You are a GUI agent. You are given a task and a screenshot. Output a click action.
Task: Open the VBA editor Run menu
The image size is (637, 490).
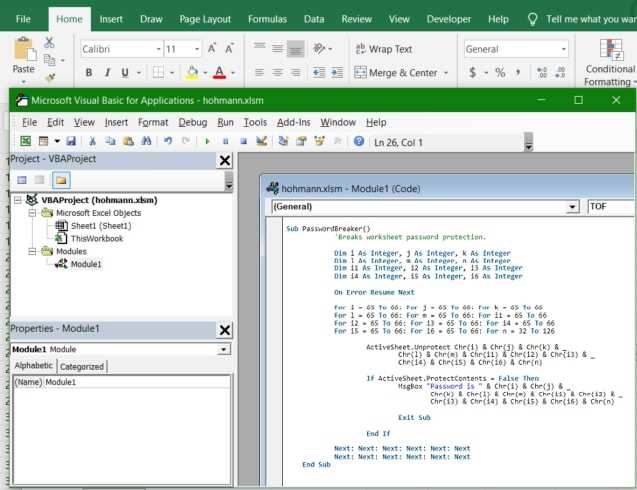pos(225,122)
